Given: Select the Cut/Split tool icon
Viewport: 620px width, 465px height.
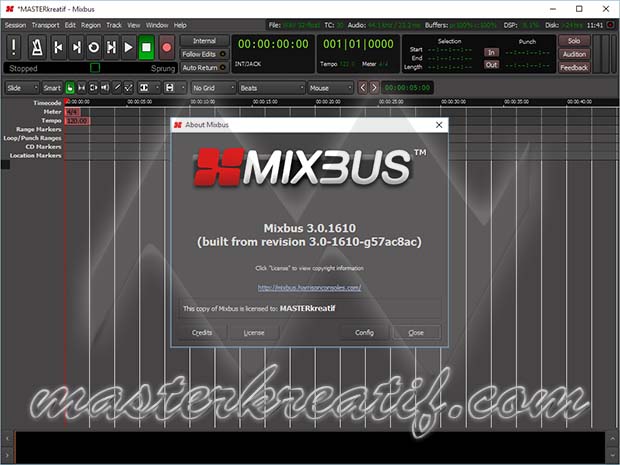Looking at the screenshot, I should tap(93, 88).
